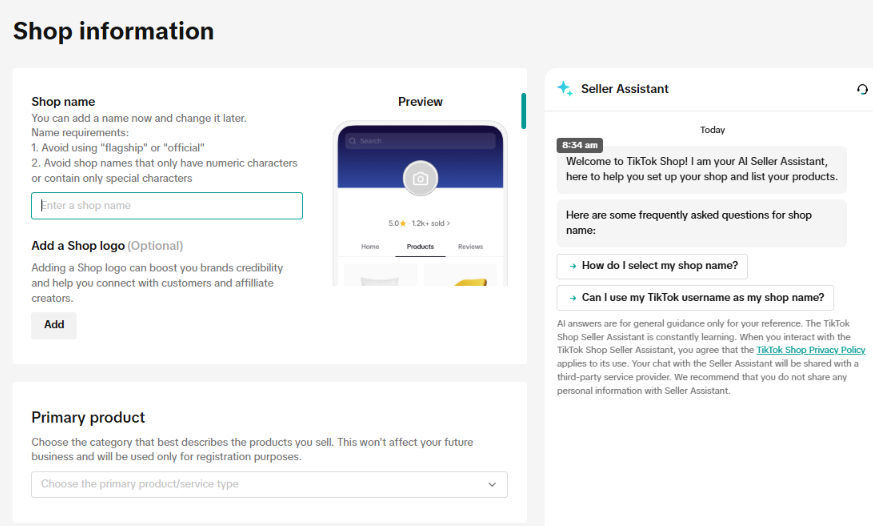Click the rating star in preview
Viewport: 873px width, 526px height.
tap(403, 223)
